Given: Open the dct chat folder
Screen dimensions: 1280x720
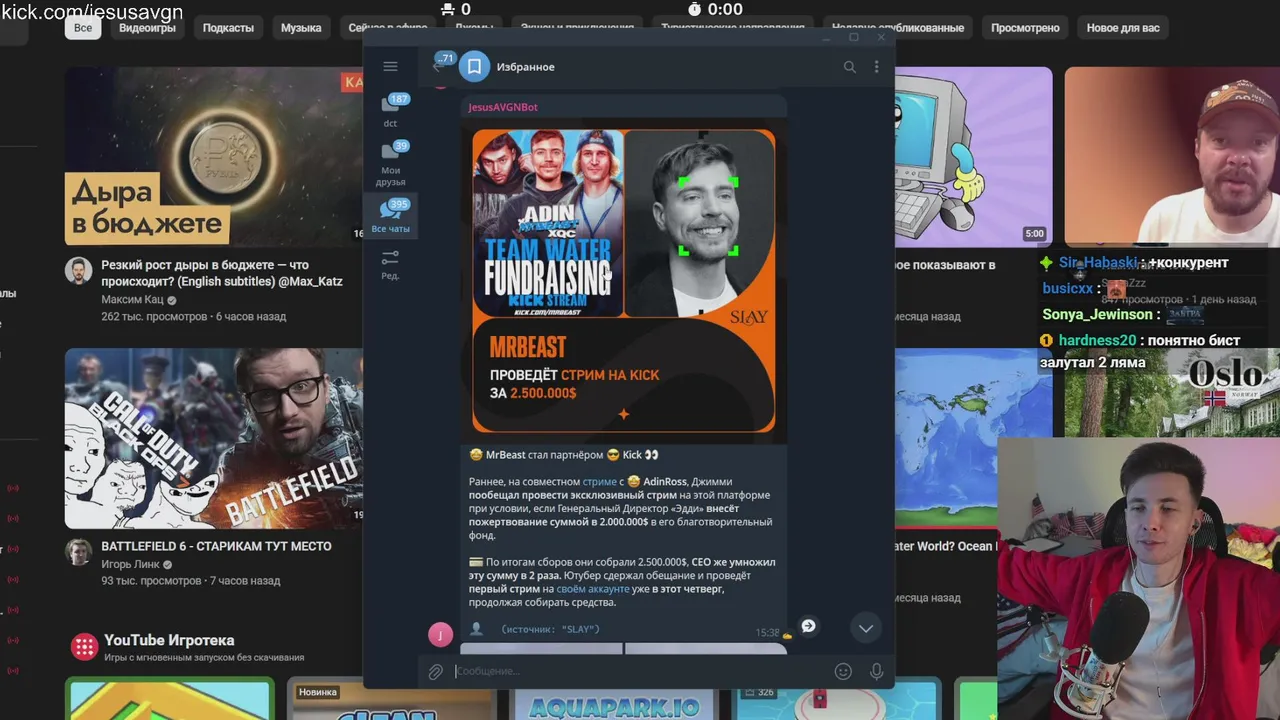Looking at the screenshot, I should 391,110.
